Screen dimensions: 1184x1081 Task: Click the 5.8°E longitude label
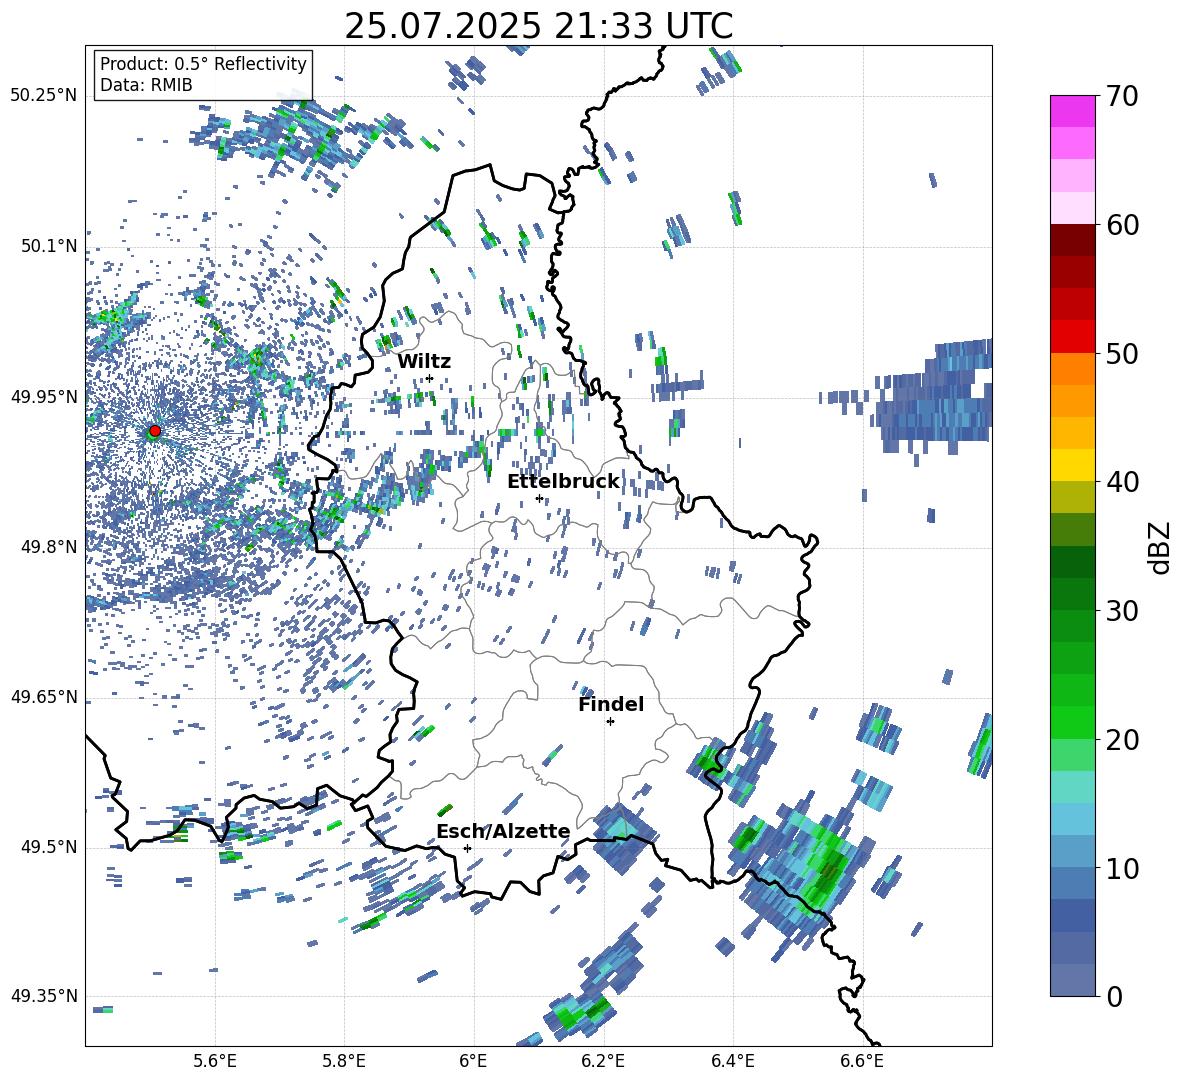344,1061
